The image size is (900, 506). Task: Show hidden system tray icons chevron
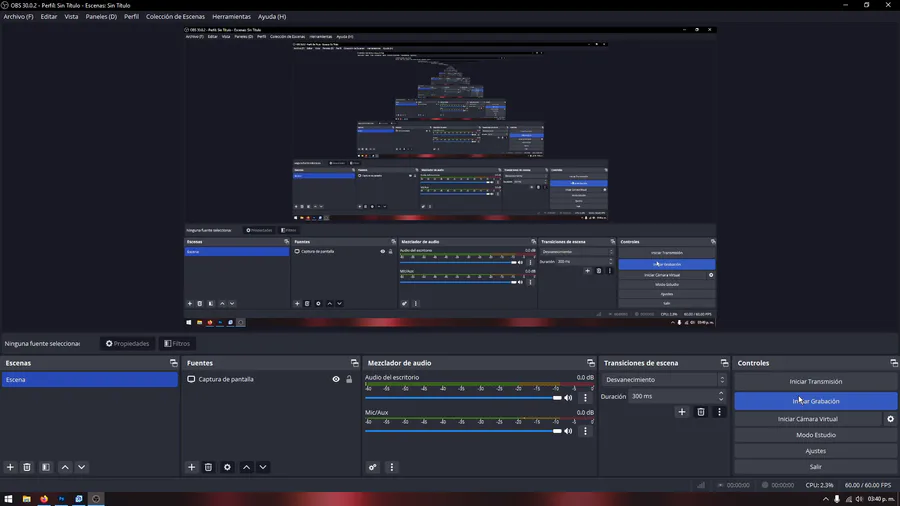tap(825, 499)
